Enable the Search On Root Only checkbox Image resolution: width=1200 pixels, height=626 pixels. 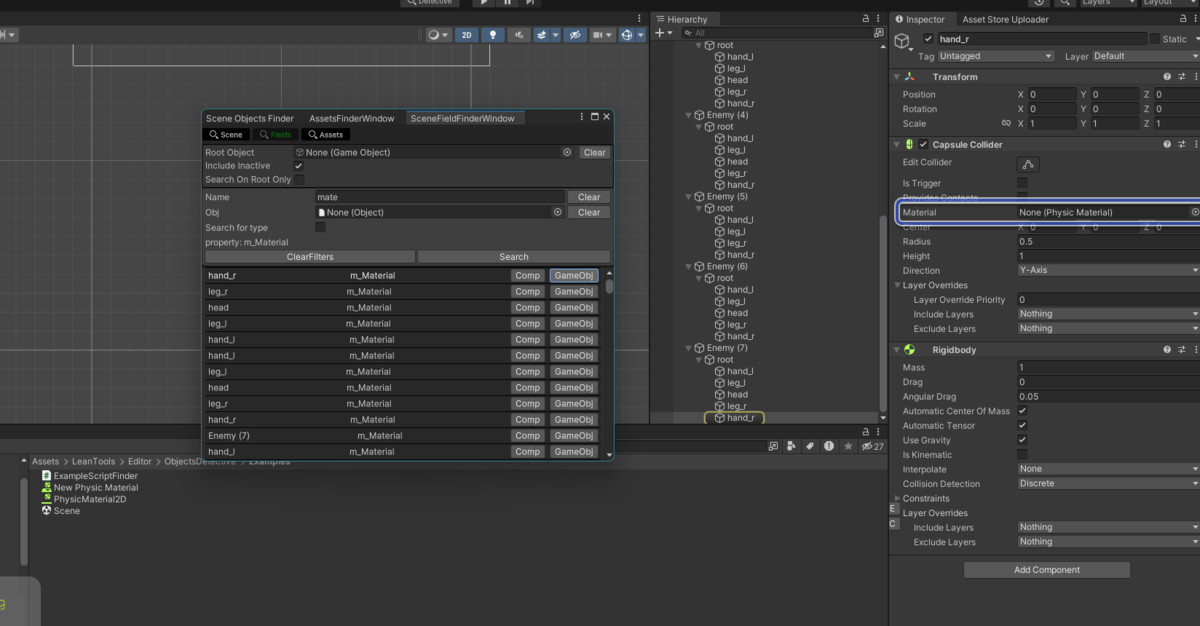coord(299,180)
